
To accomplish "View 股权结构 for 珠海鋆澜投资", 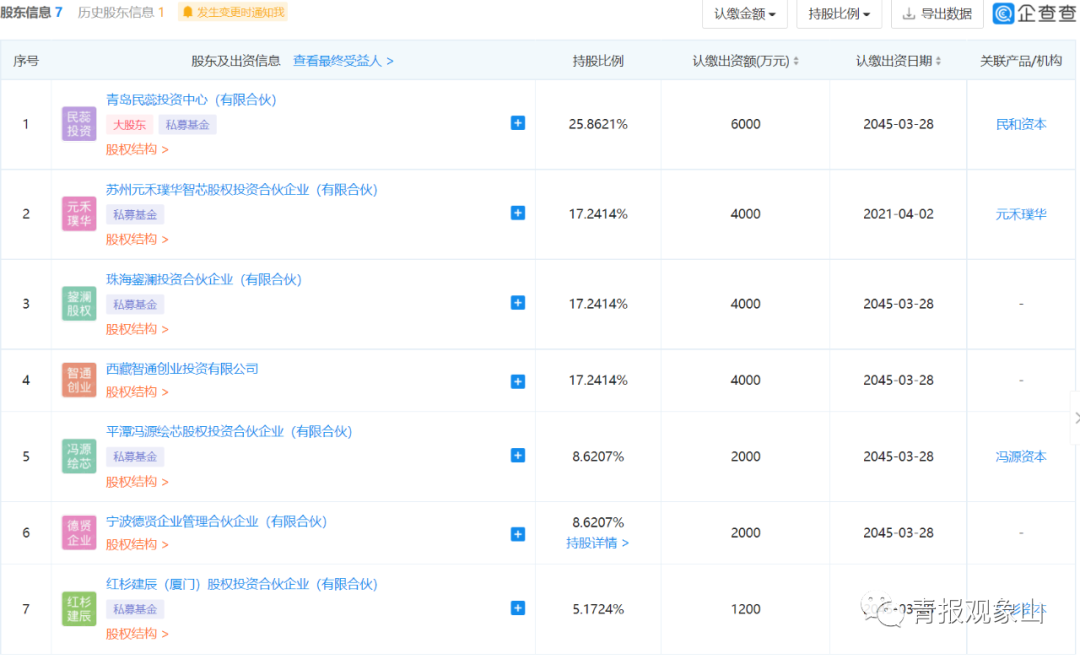I will click(137, 329).
